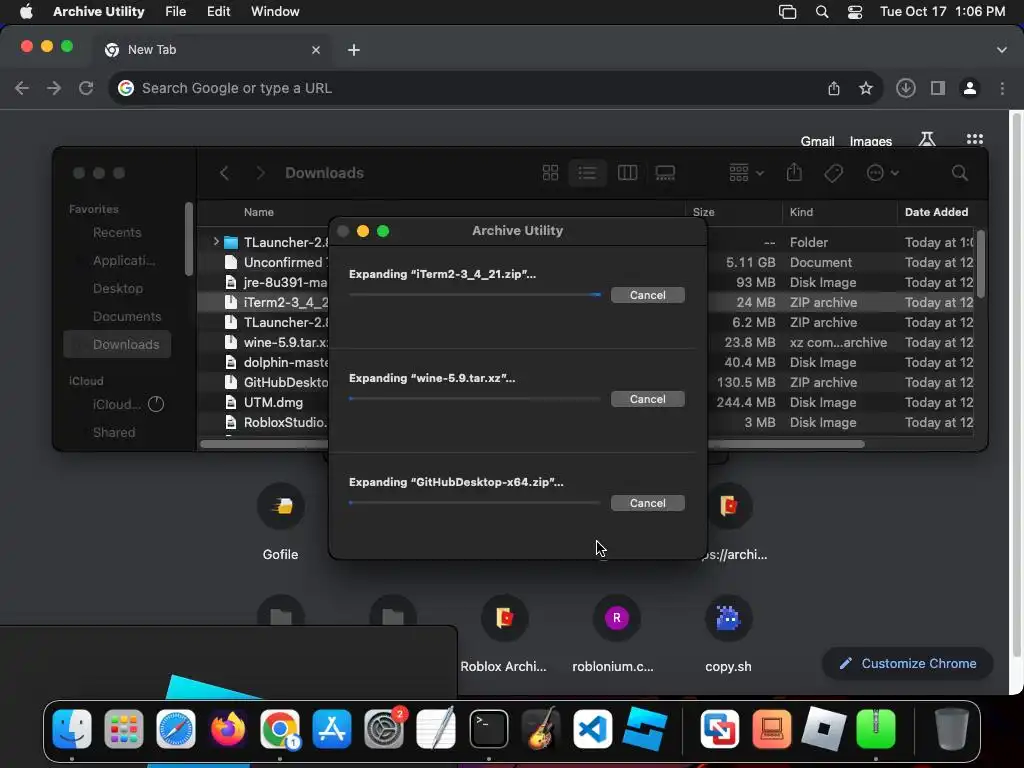Open the File menu in menu bar
This screenshot has width=1024, height=768.
175,11
